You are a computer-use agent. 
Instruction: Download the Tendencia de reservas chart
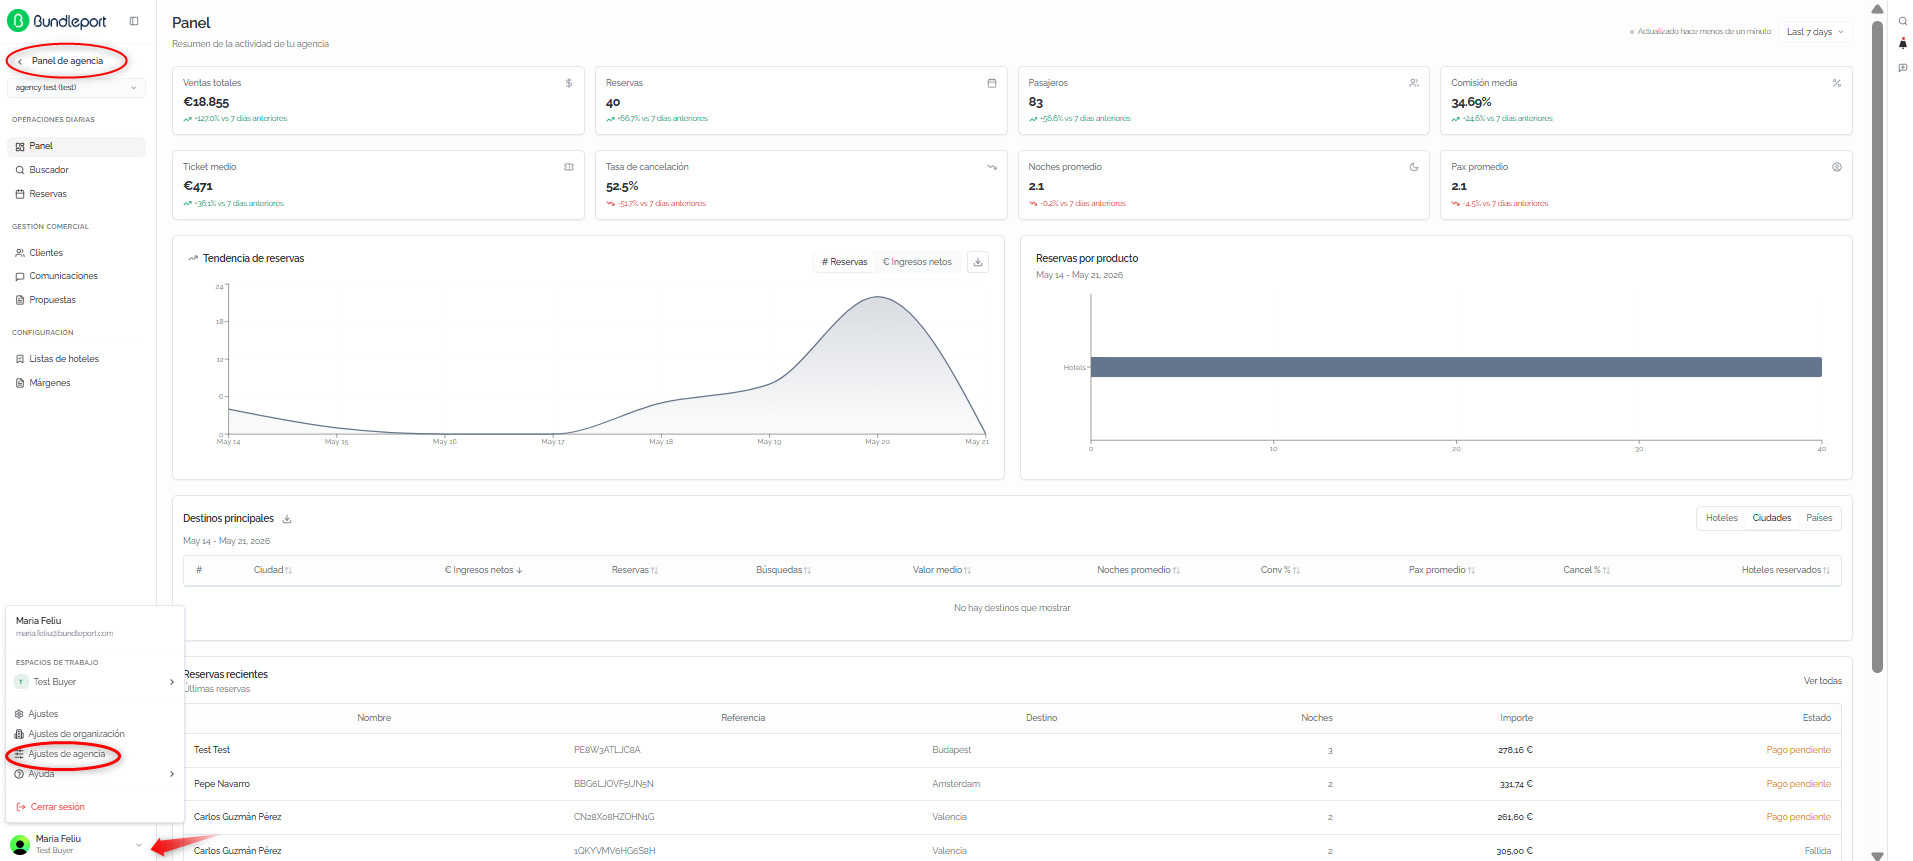tap(978, 262)
